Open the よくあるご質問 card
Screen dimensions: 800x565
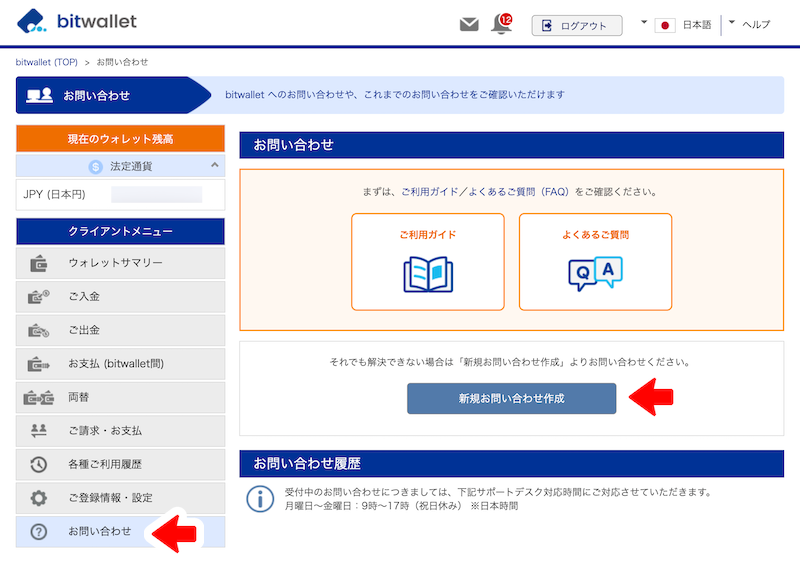coord(595,262)
